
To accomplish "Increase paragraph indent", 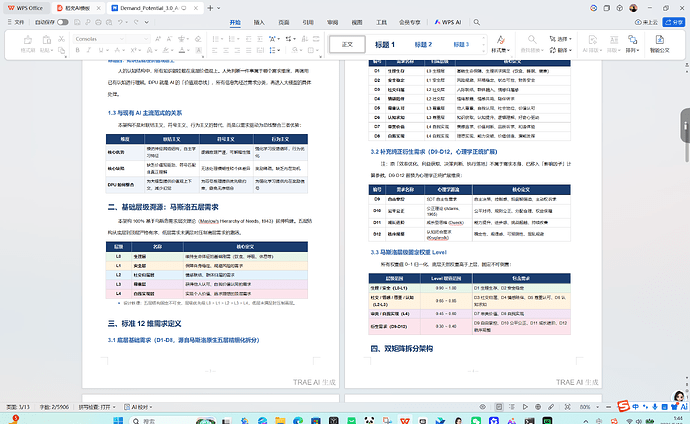I will pyautogui.click(x=260, y=39).
